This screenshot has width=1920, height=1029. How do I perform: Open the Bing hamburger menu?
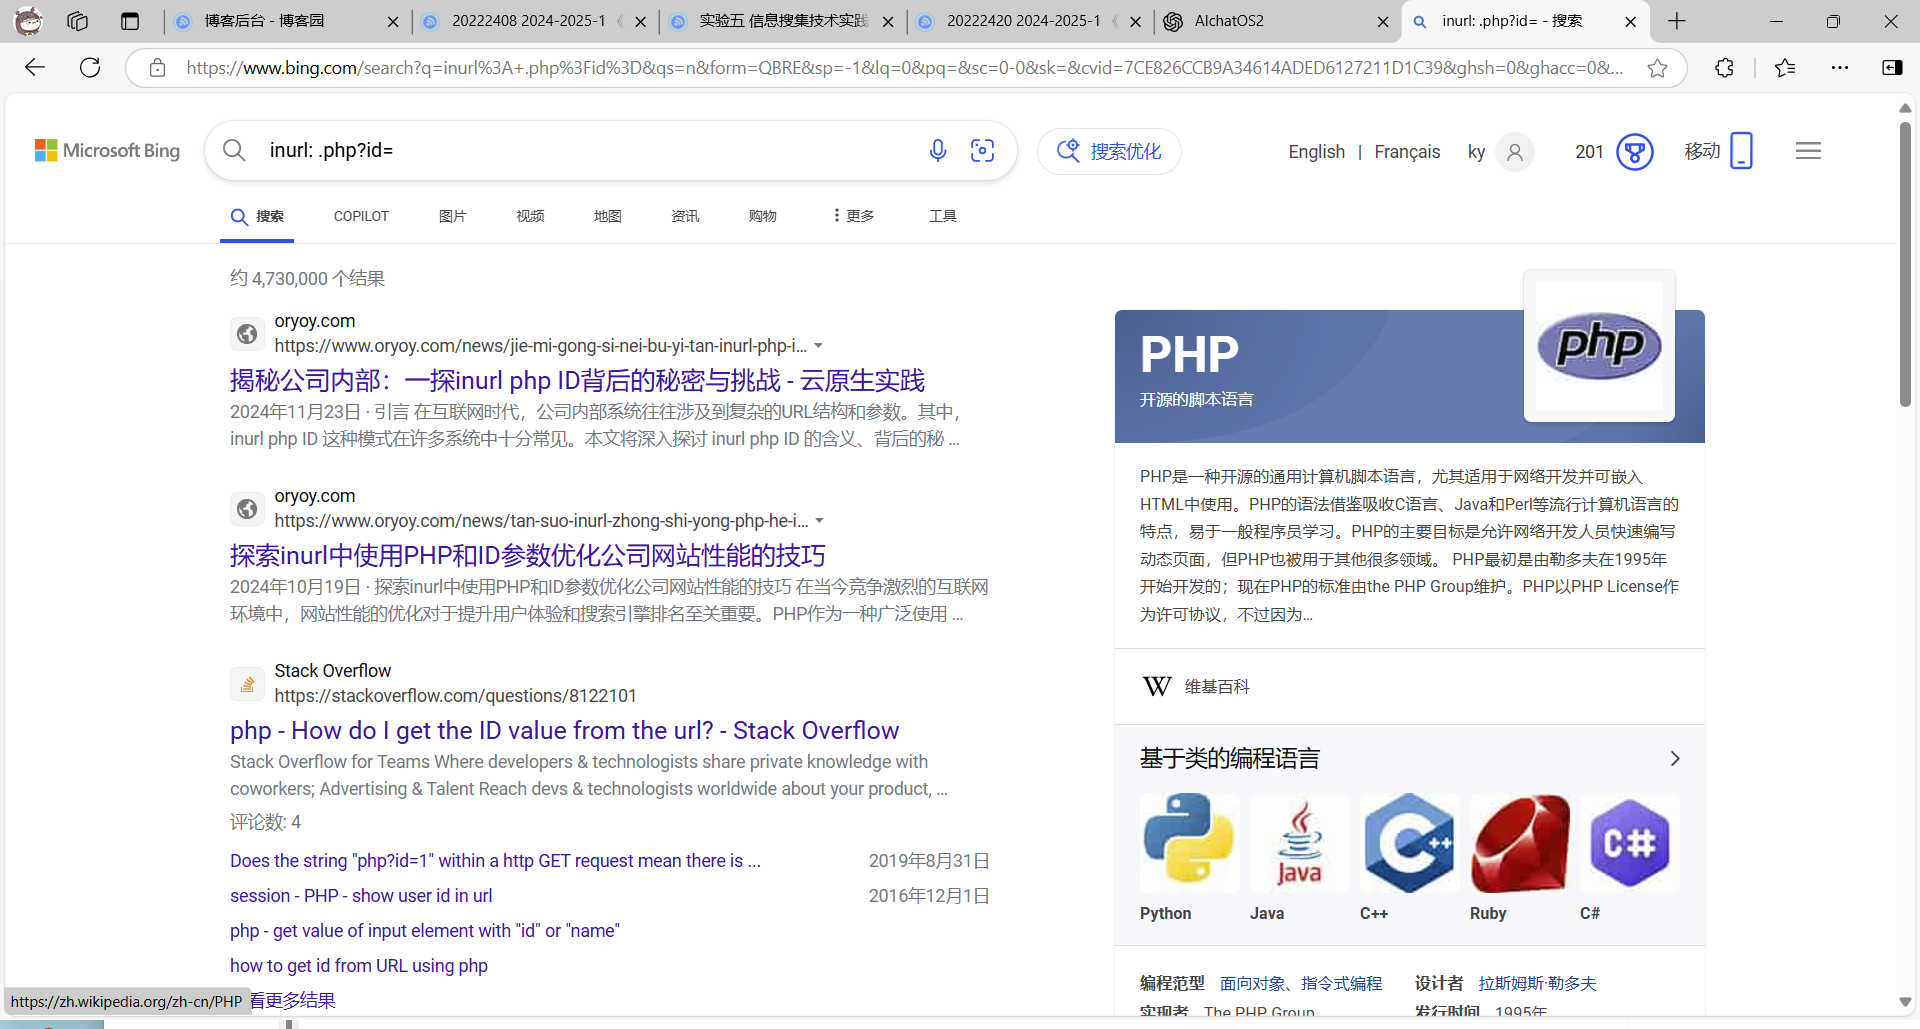coord(1808,151)
